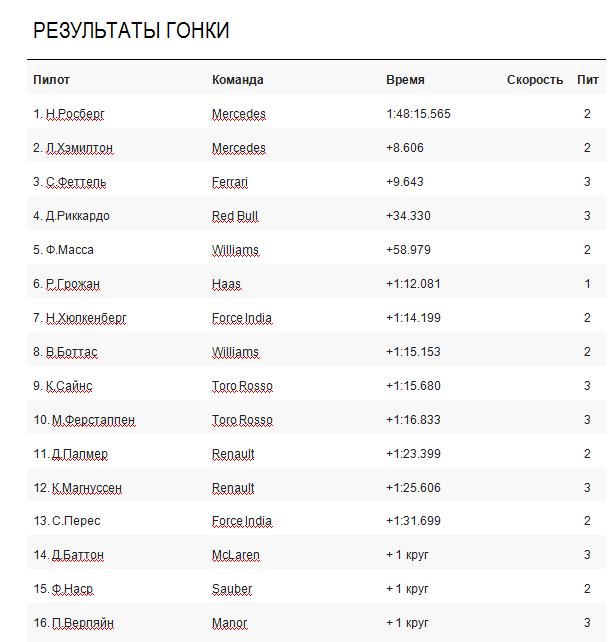Click on С.Феттель driver name
616x642 pixels.
pos(76,182)
